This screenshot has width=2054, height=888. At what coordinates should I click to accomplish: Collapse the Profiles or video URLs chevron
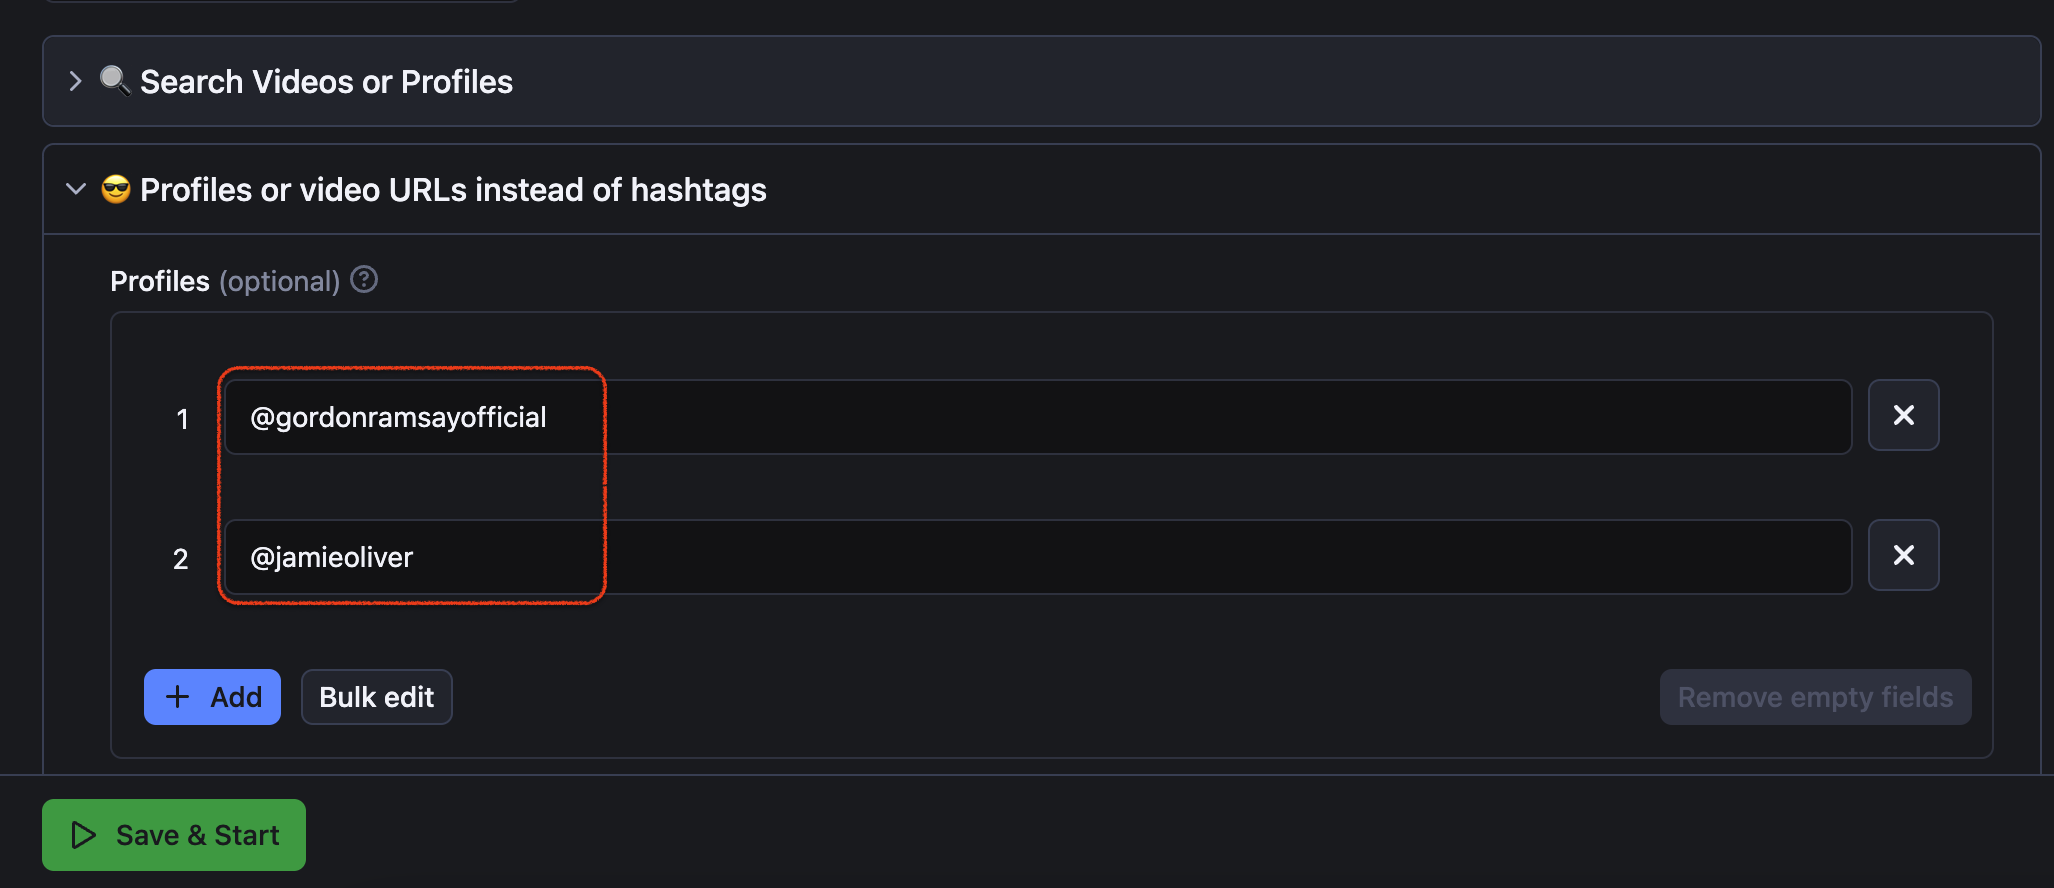click(x=75, y=189)
